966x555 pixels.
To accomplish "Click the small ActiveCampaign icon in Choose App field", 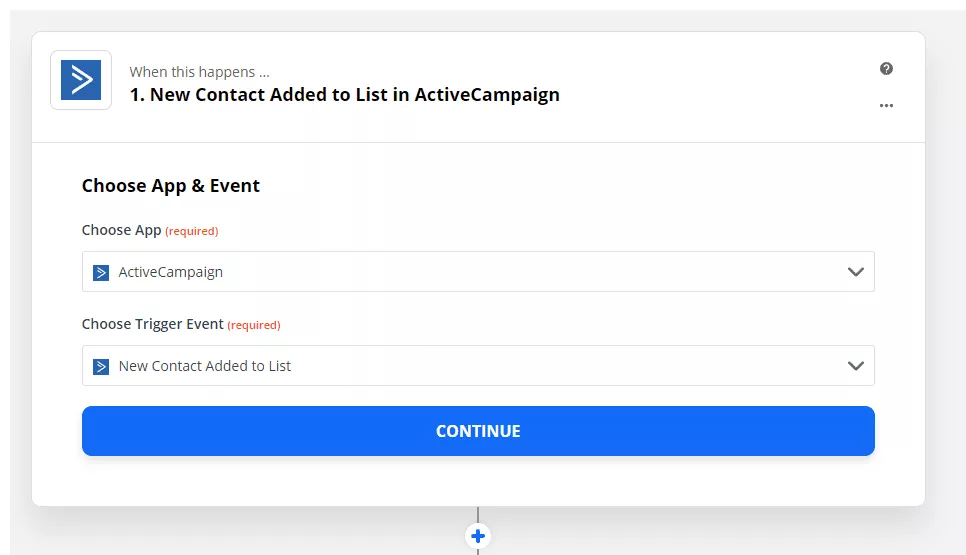I will tap(101, 272).
